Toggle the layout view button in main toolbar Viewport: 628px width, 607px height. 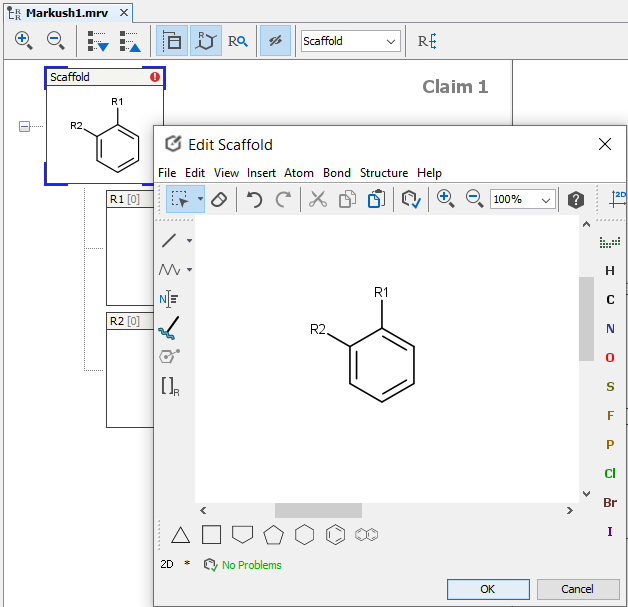pyautogui.click(x=172, y=41)
